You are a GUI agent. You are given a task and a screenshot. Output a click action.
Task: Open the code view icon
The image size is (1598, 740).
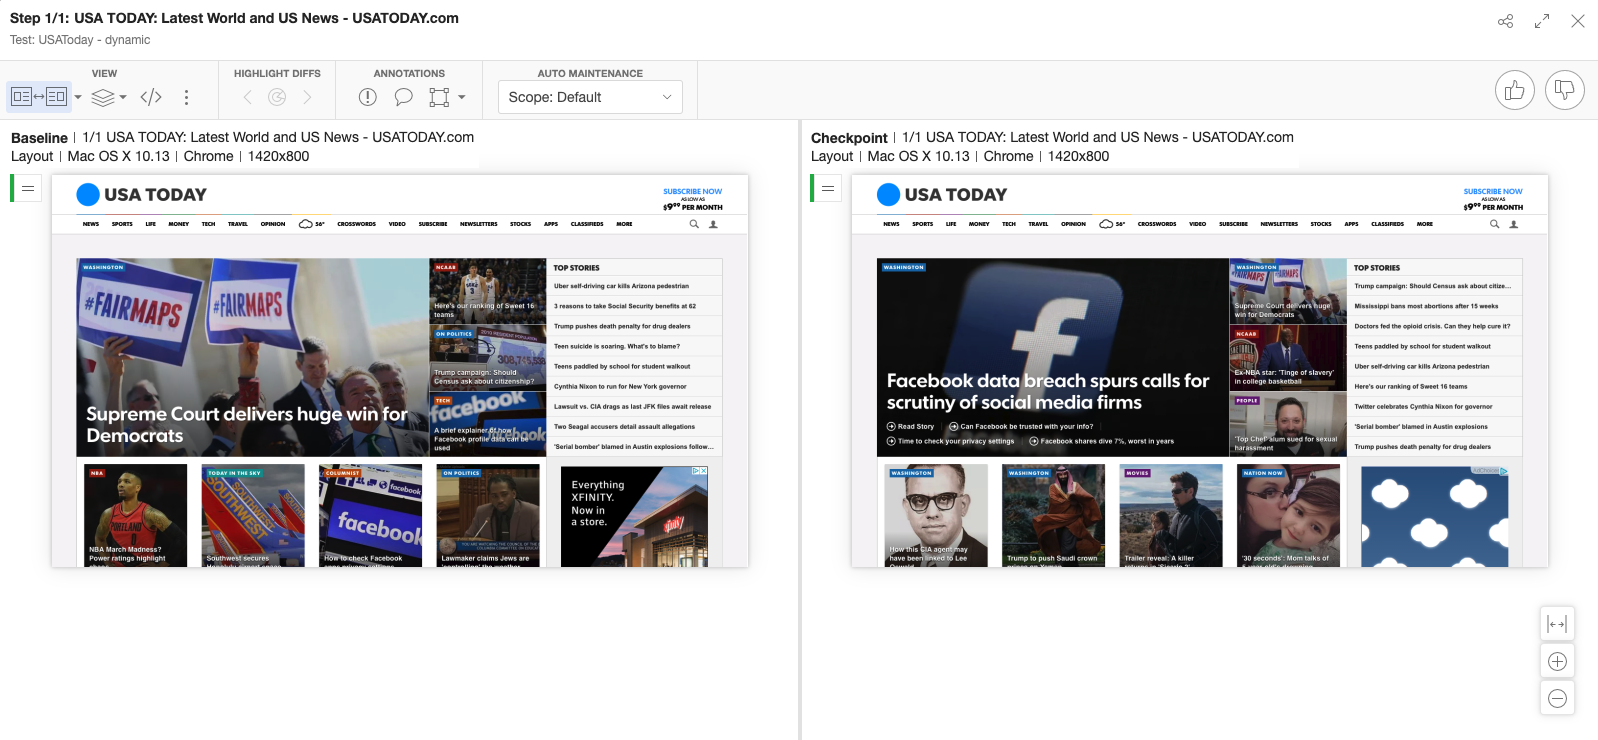[x=151, y=97]
